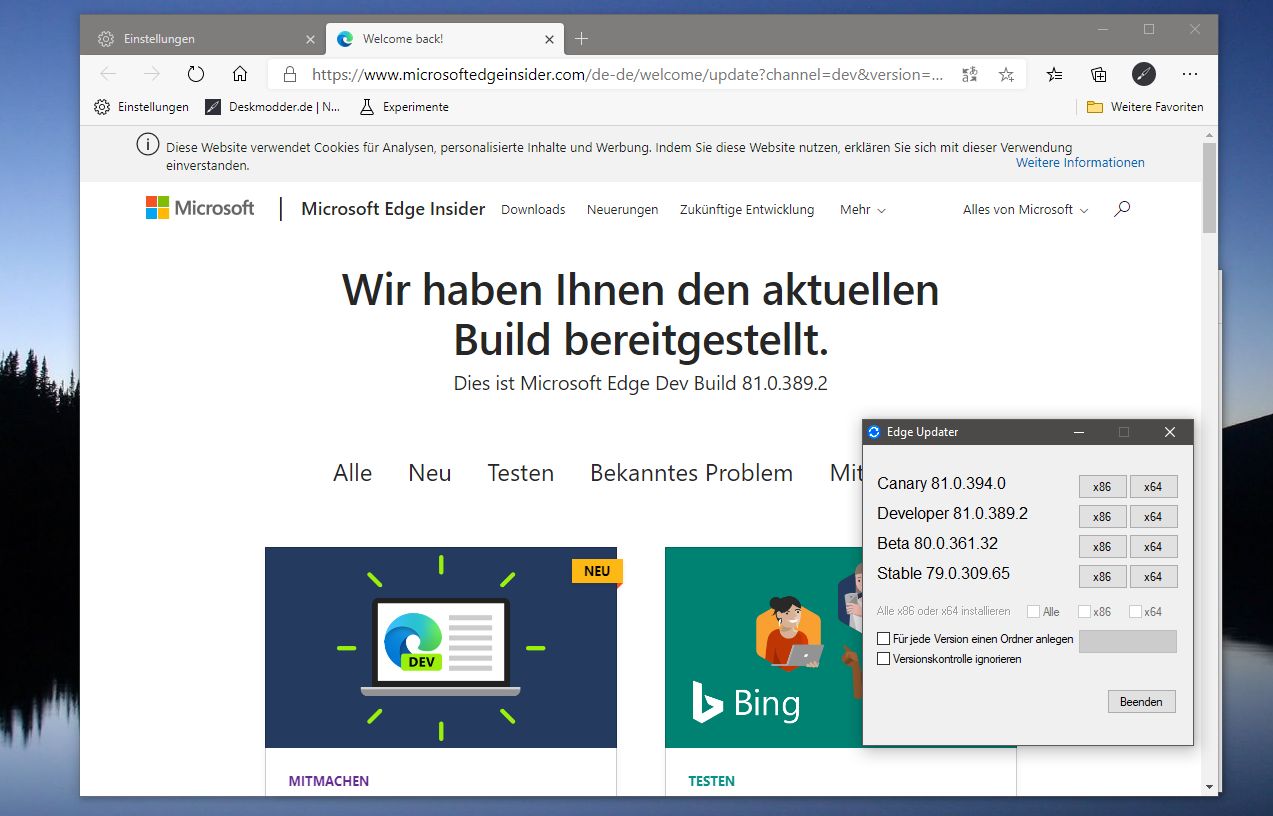Click the browser back arrow
Screen dimensions: 1273x816
108,74
